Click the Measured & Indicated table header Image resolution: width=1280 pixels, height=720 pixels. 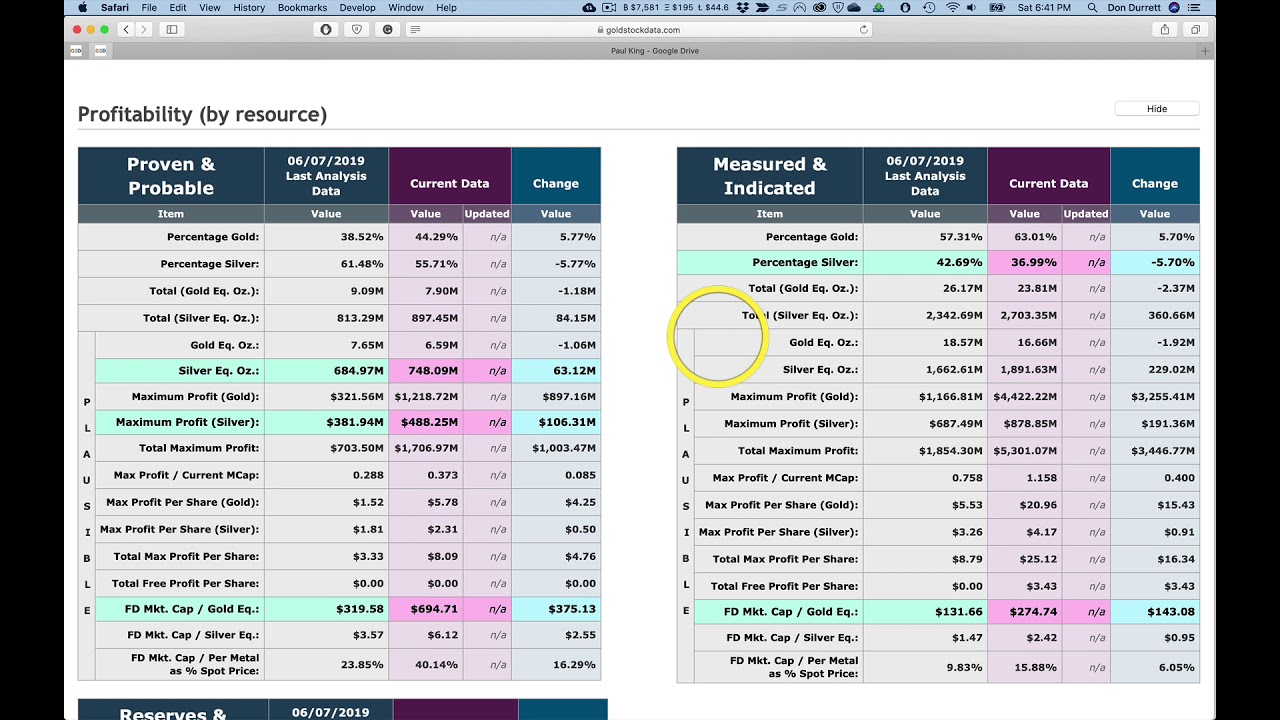(x=770, y=176)
